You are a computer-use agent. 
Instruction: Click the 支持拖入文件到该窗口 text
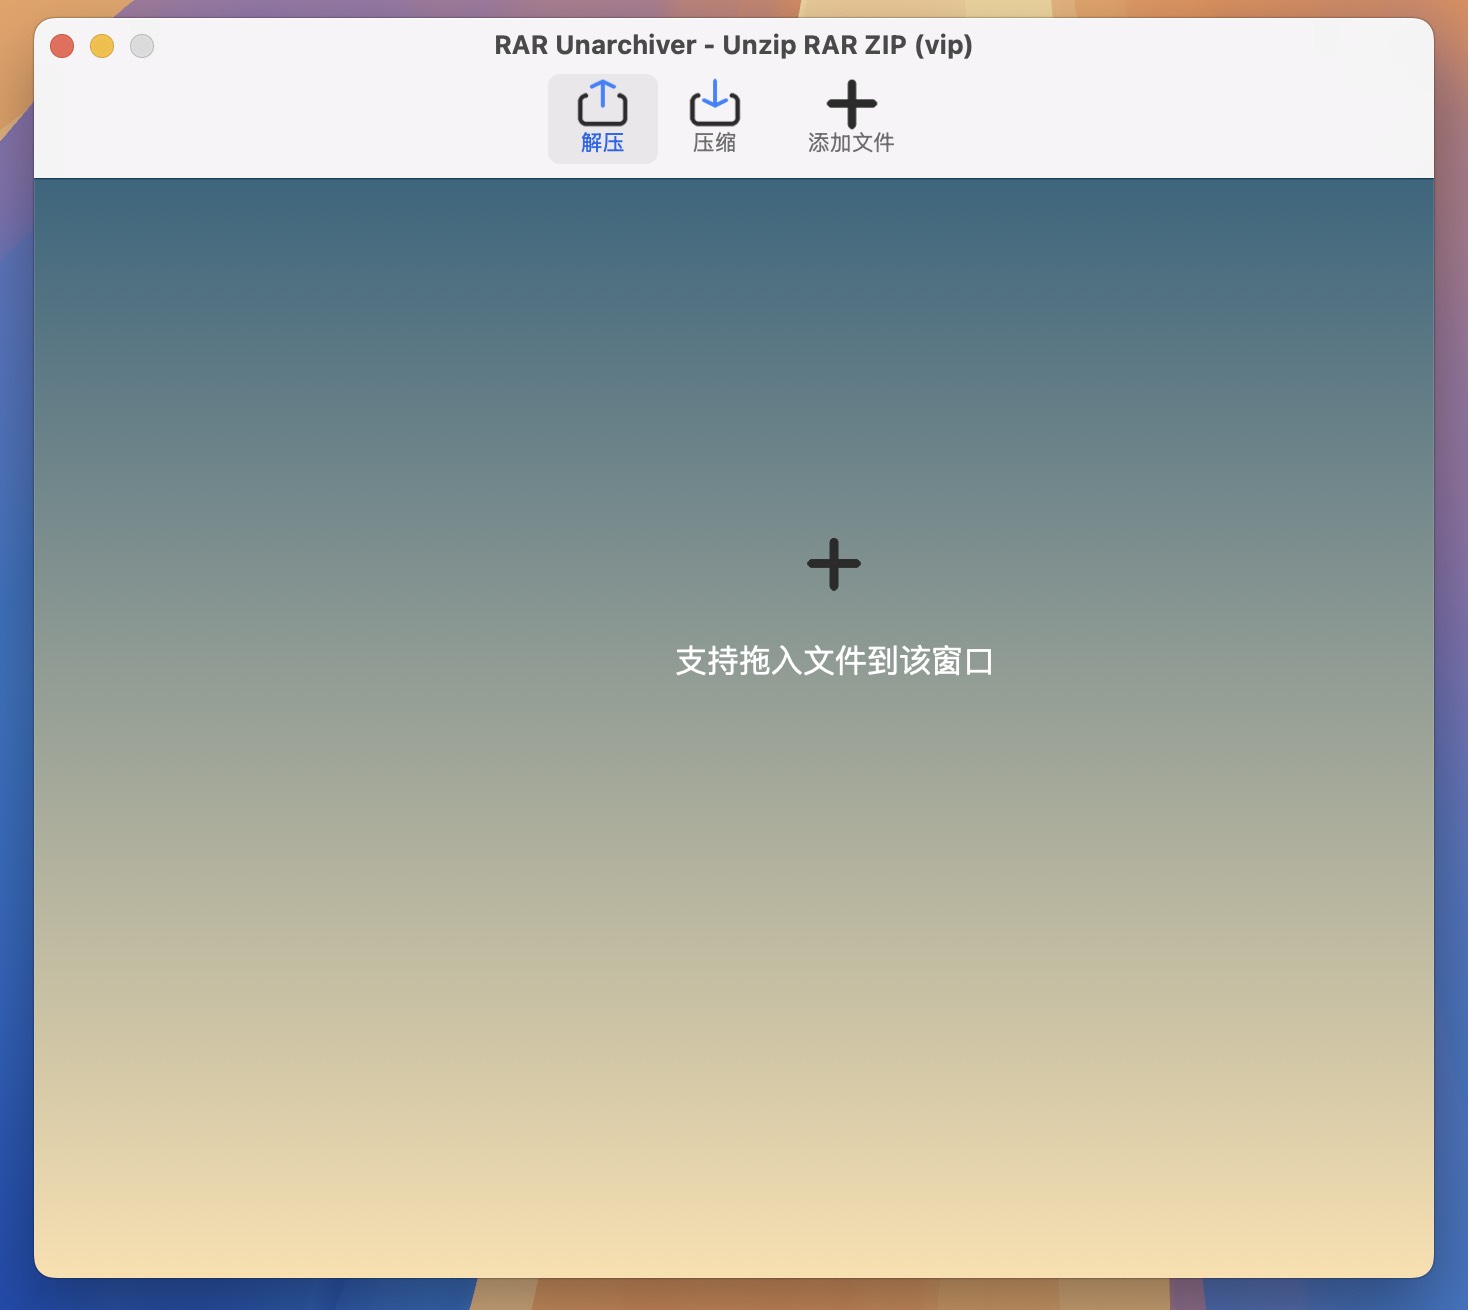click(x=834, y=661)
